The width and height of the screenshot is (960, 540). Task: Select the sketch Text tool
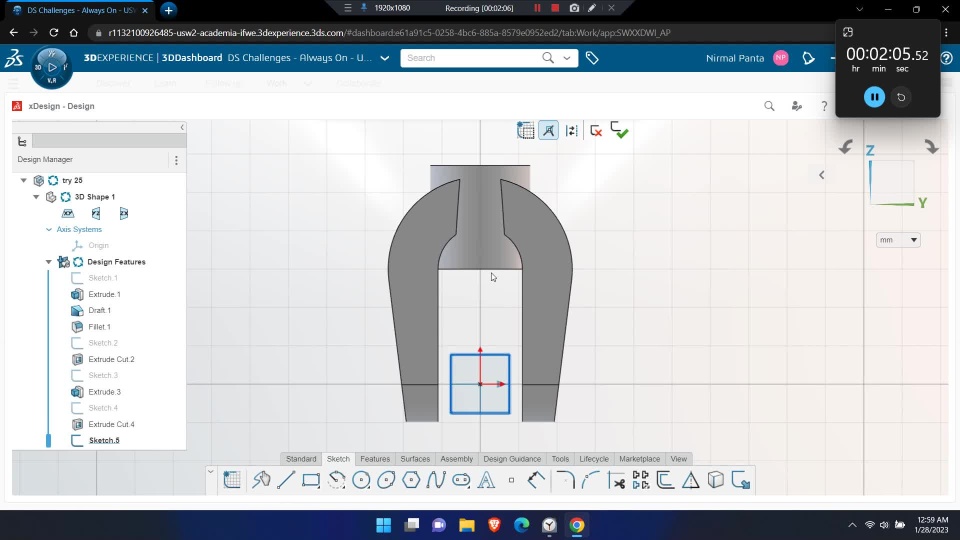[486, 480]
